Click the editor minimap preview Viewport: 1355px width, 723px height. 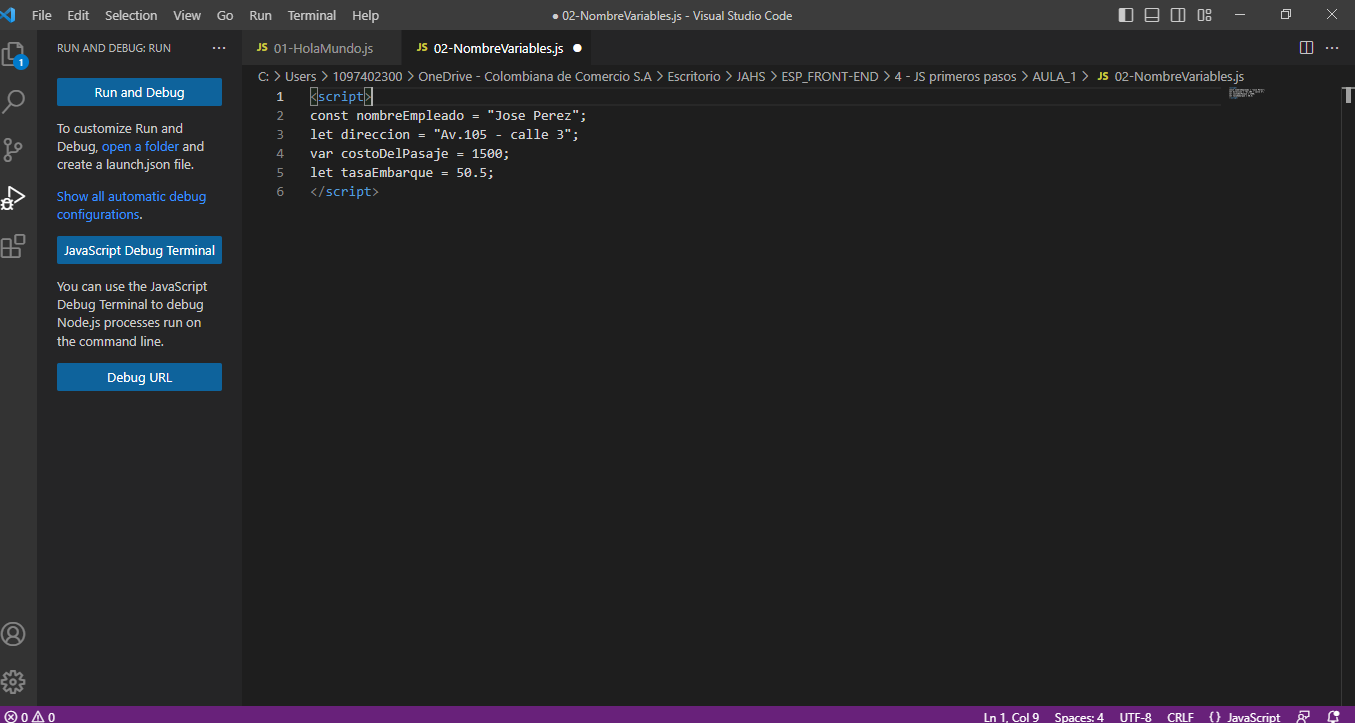(1246, 93)
